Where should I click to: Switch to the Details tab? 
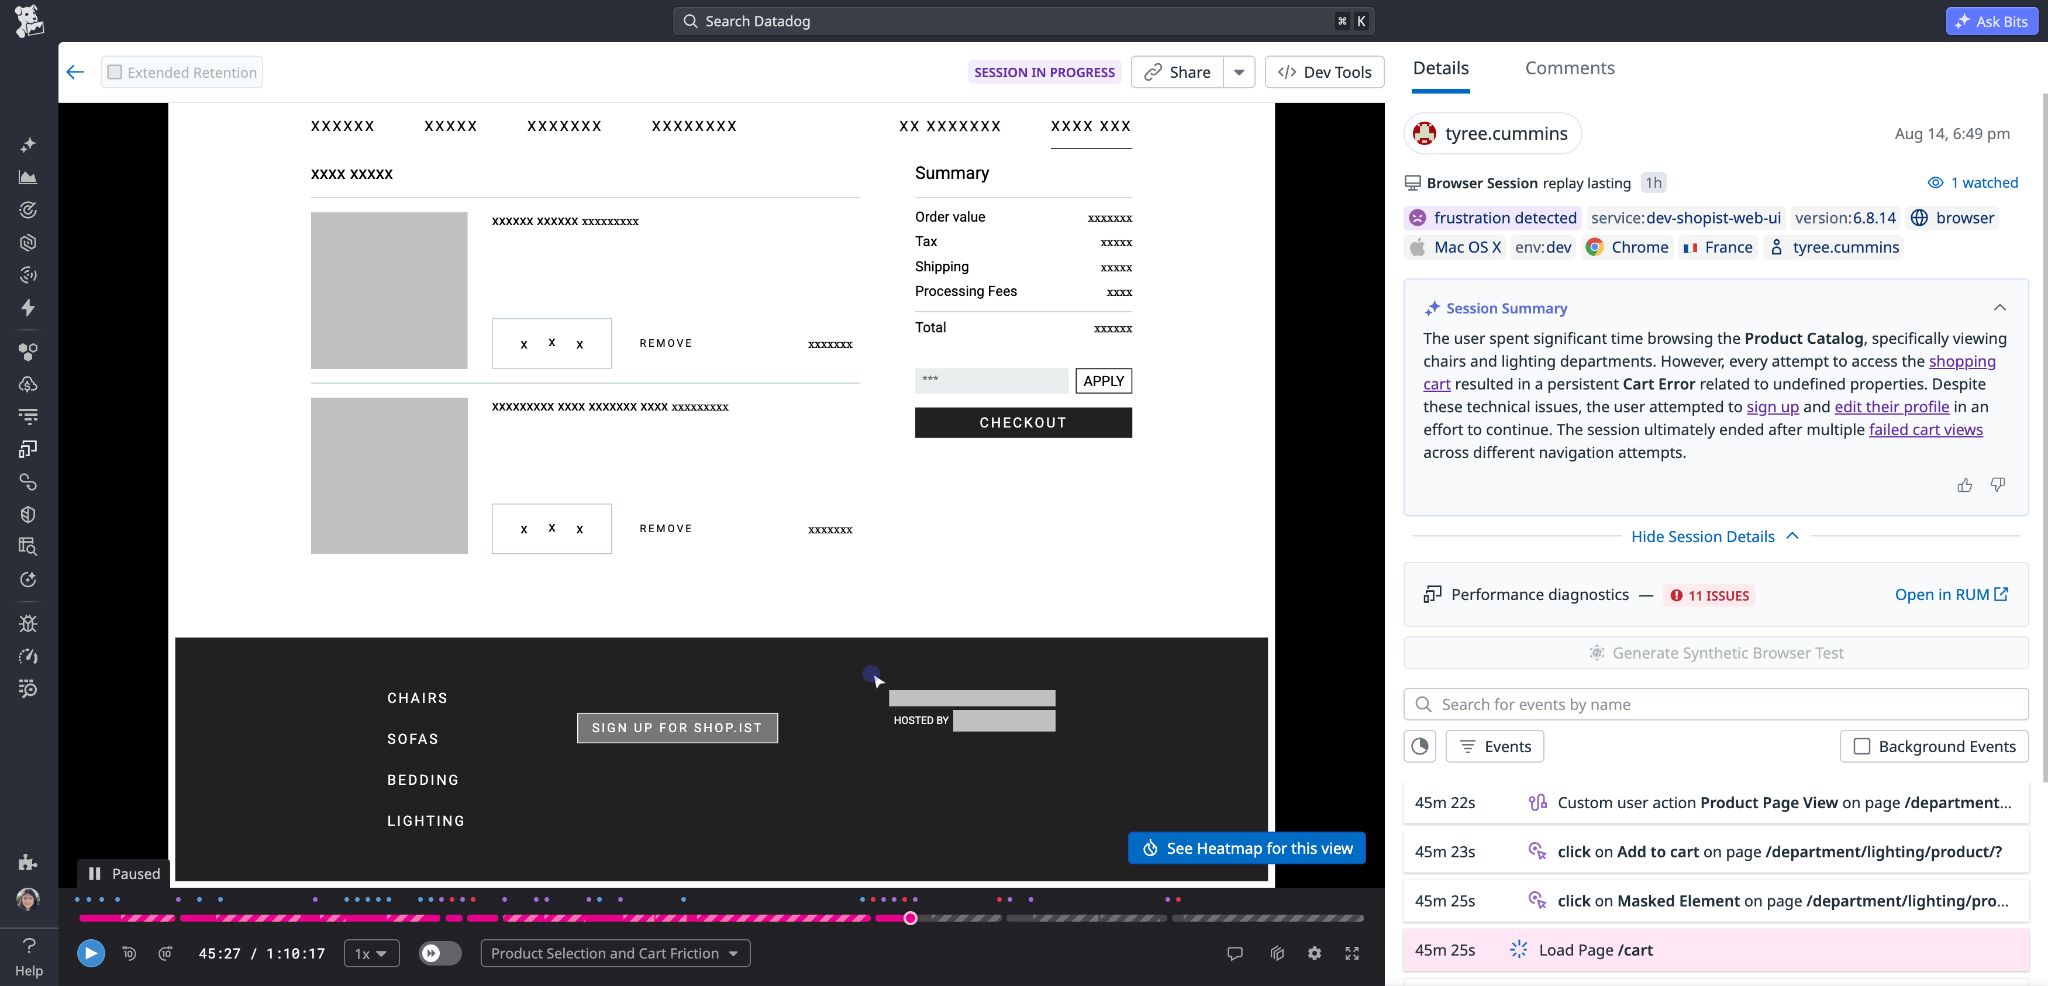1441,68
